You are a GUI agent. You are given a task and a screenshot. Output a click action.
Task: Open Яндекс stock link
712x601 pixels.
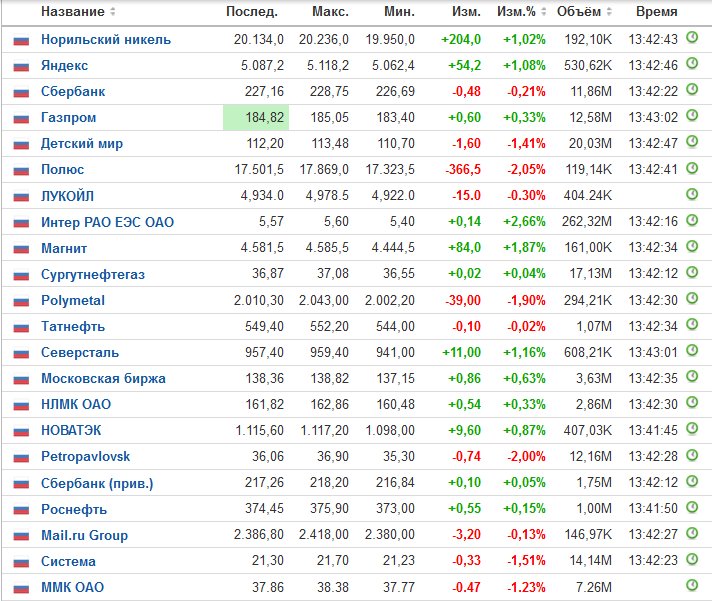point(64,65)
